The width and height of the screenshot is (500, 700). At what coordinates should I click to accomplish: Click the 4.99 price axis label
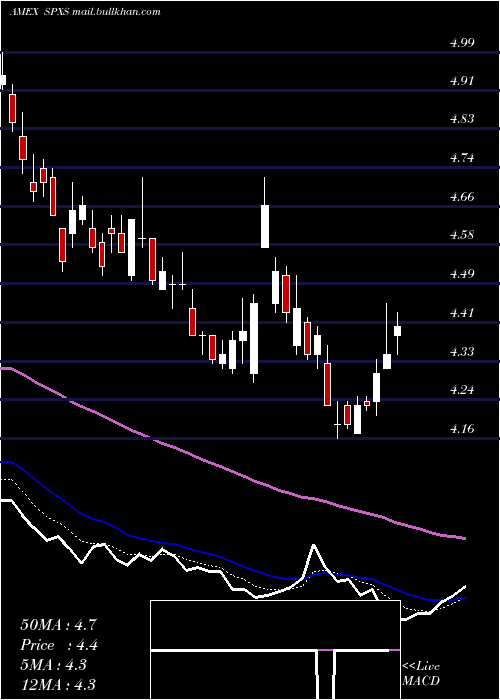click(462, 43)
